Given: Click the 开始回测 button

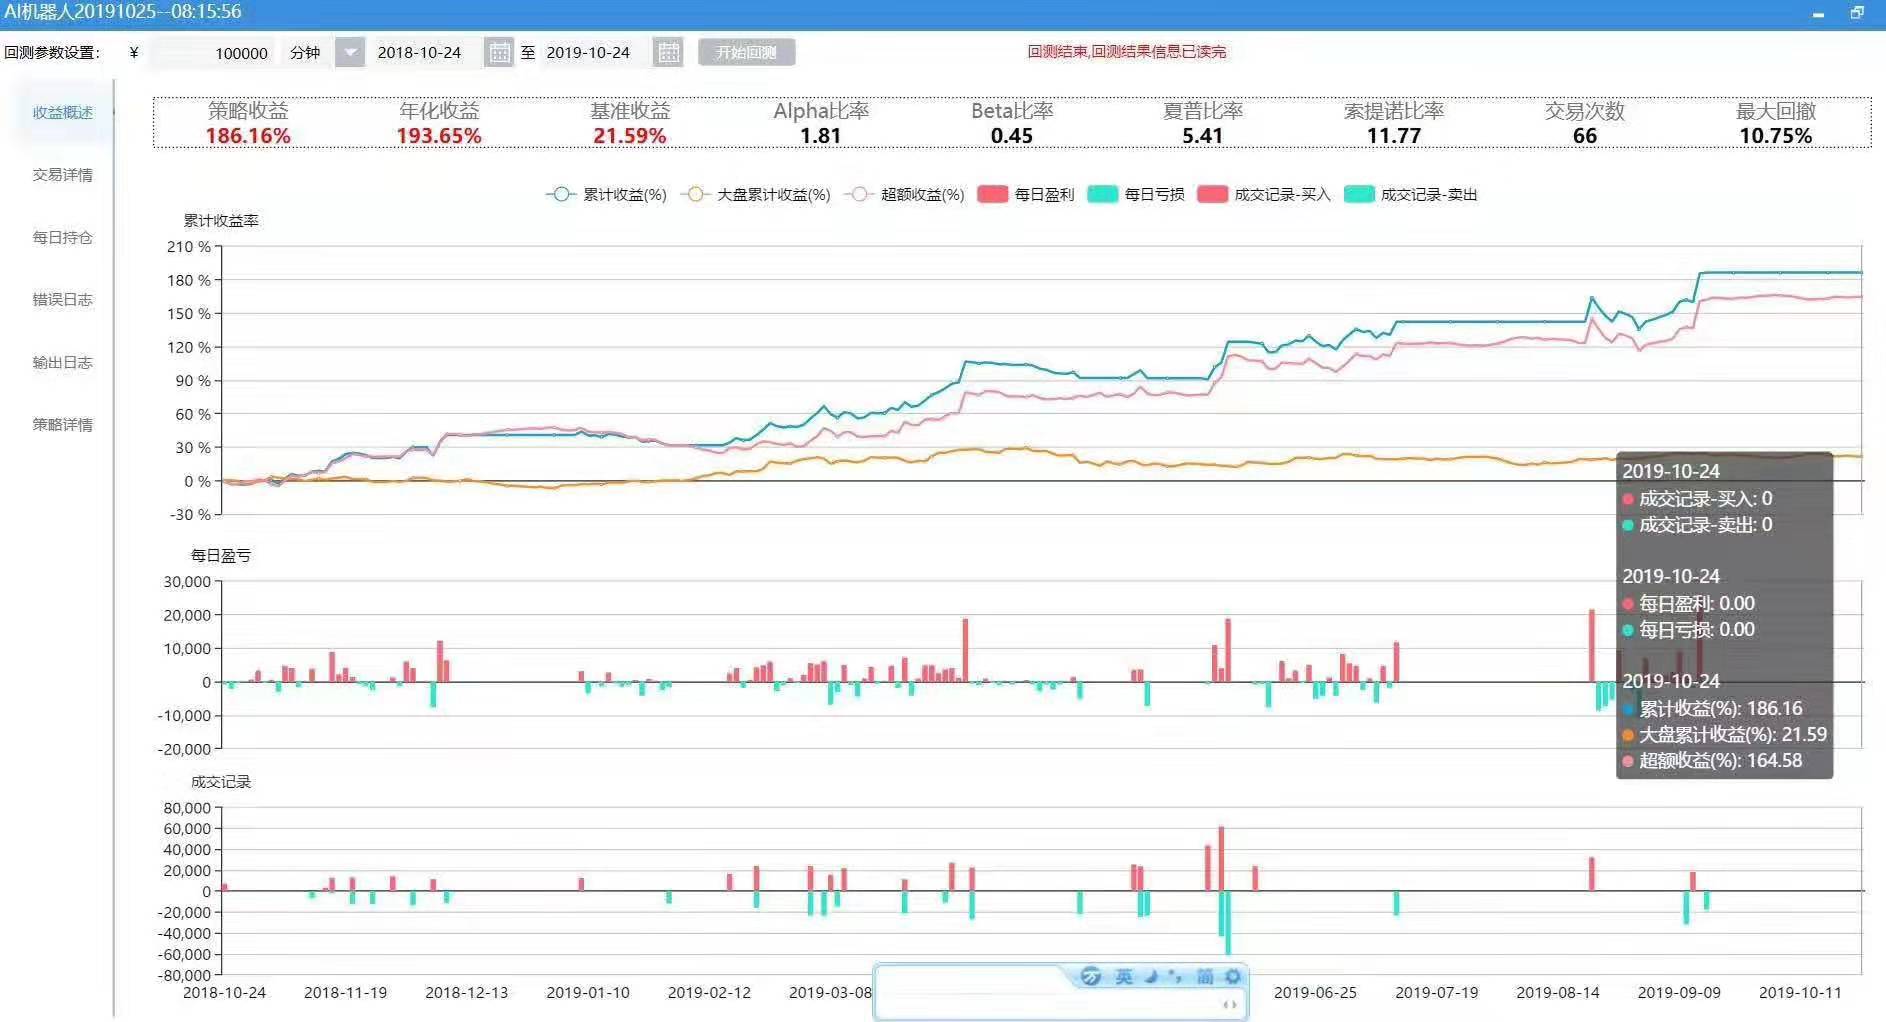Looking at the screenshot, I should click(746, 52).
